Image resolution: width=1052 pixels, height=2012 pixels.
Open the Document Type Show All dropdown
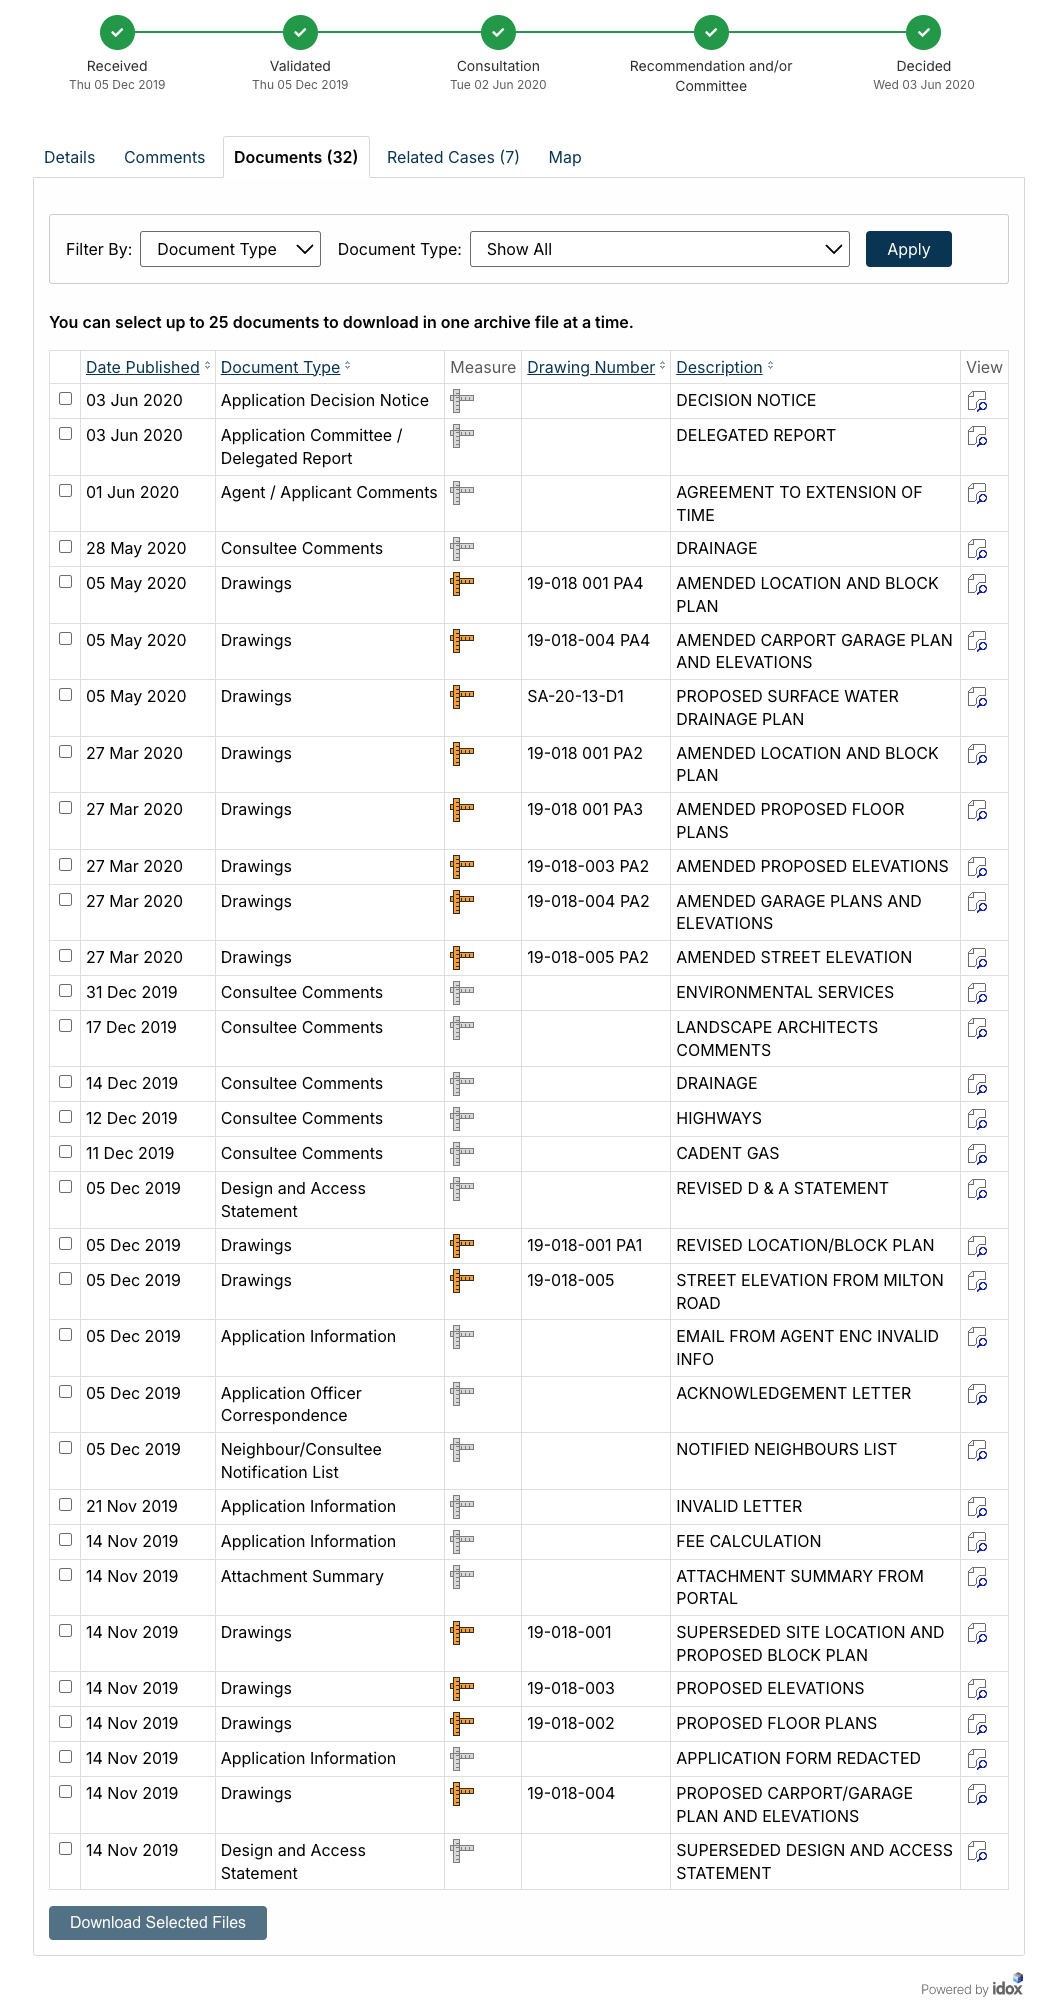coord(660,249)
